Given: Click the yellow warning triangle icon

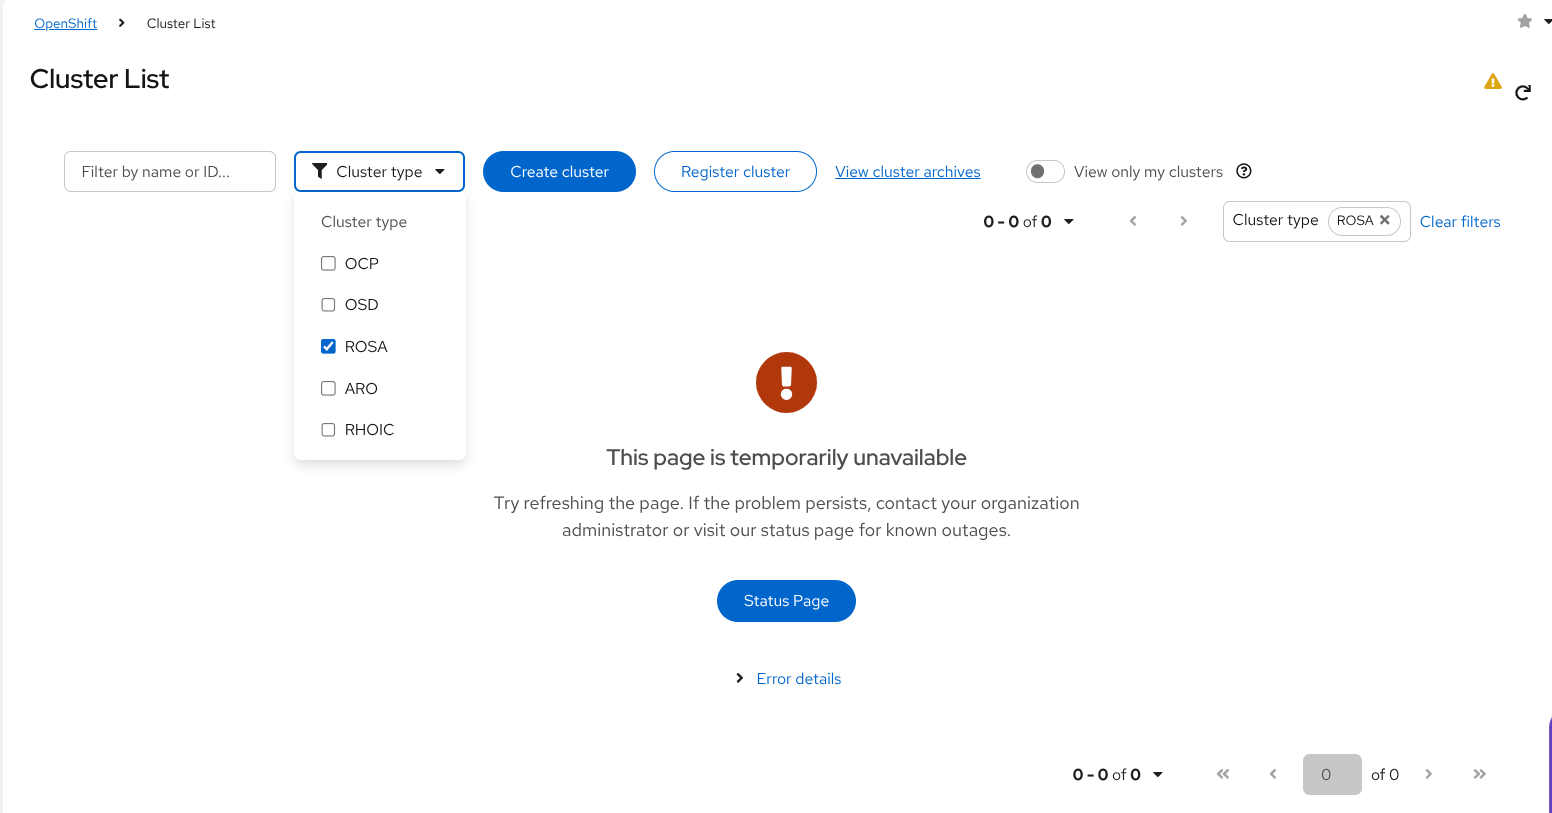Looking at the screenshot, I should [1492, 82].
